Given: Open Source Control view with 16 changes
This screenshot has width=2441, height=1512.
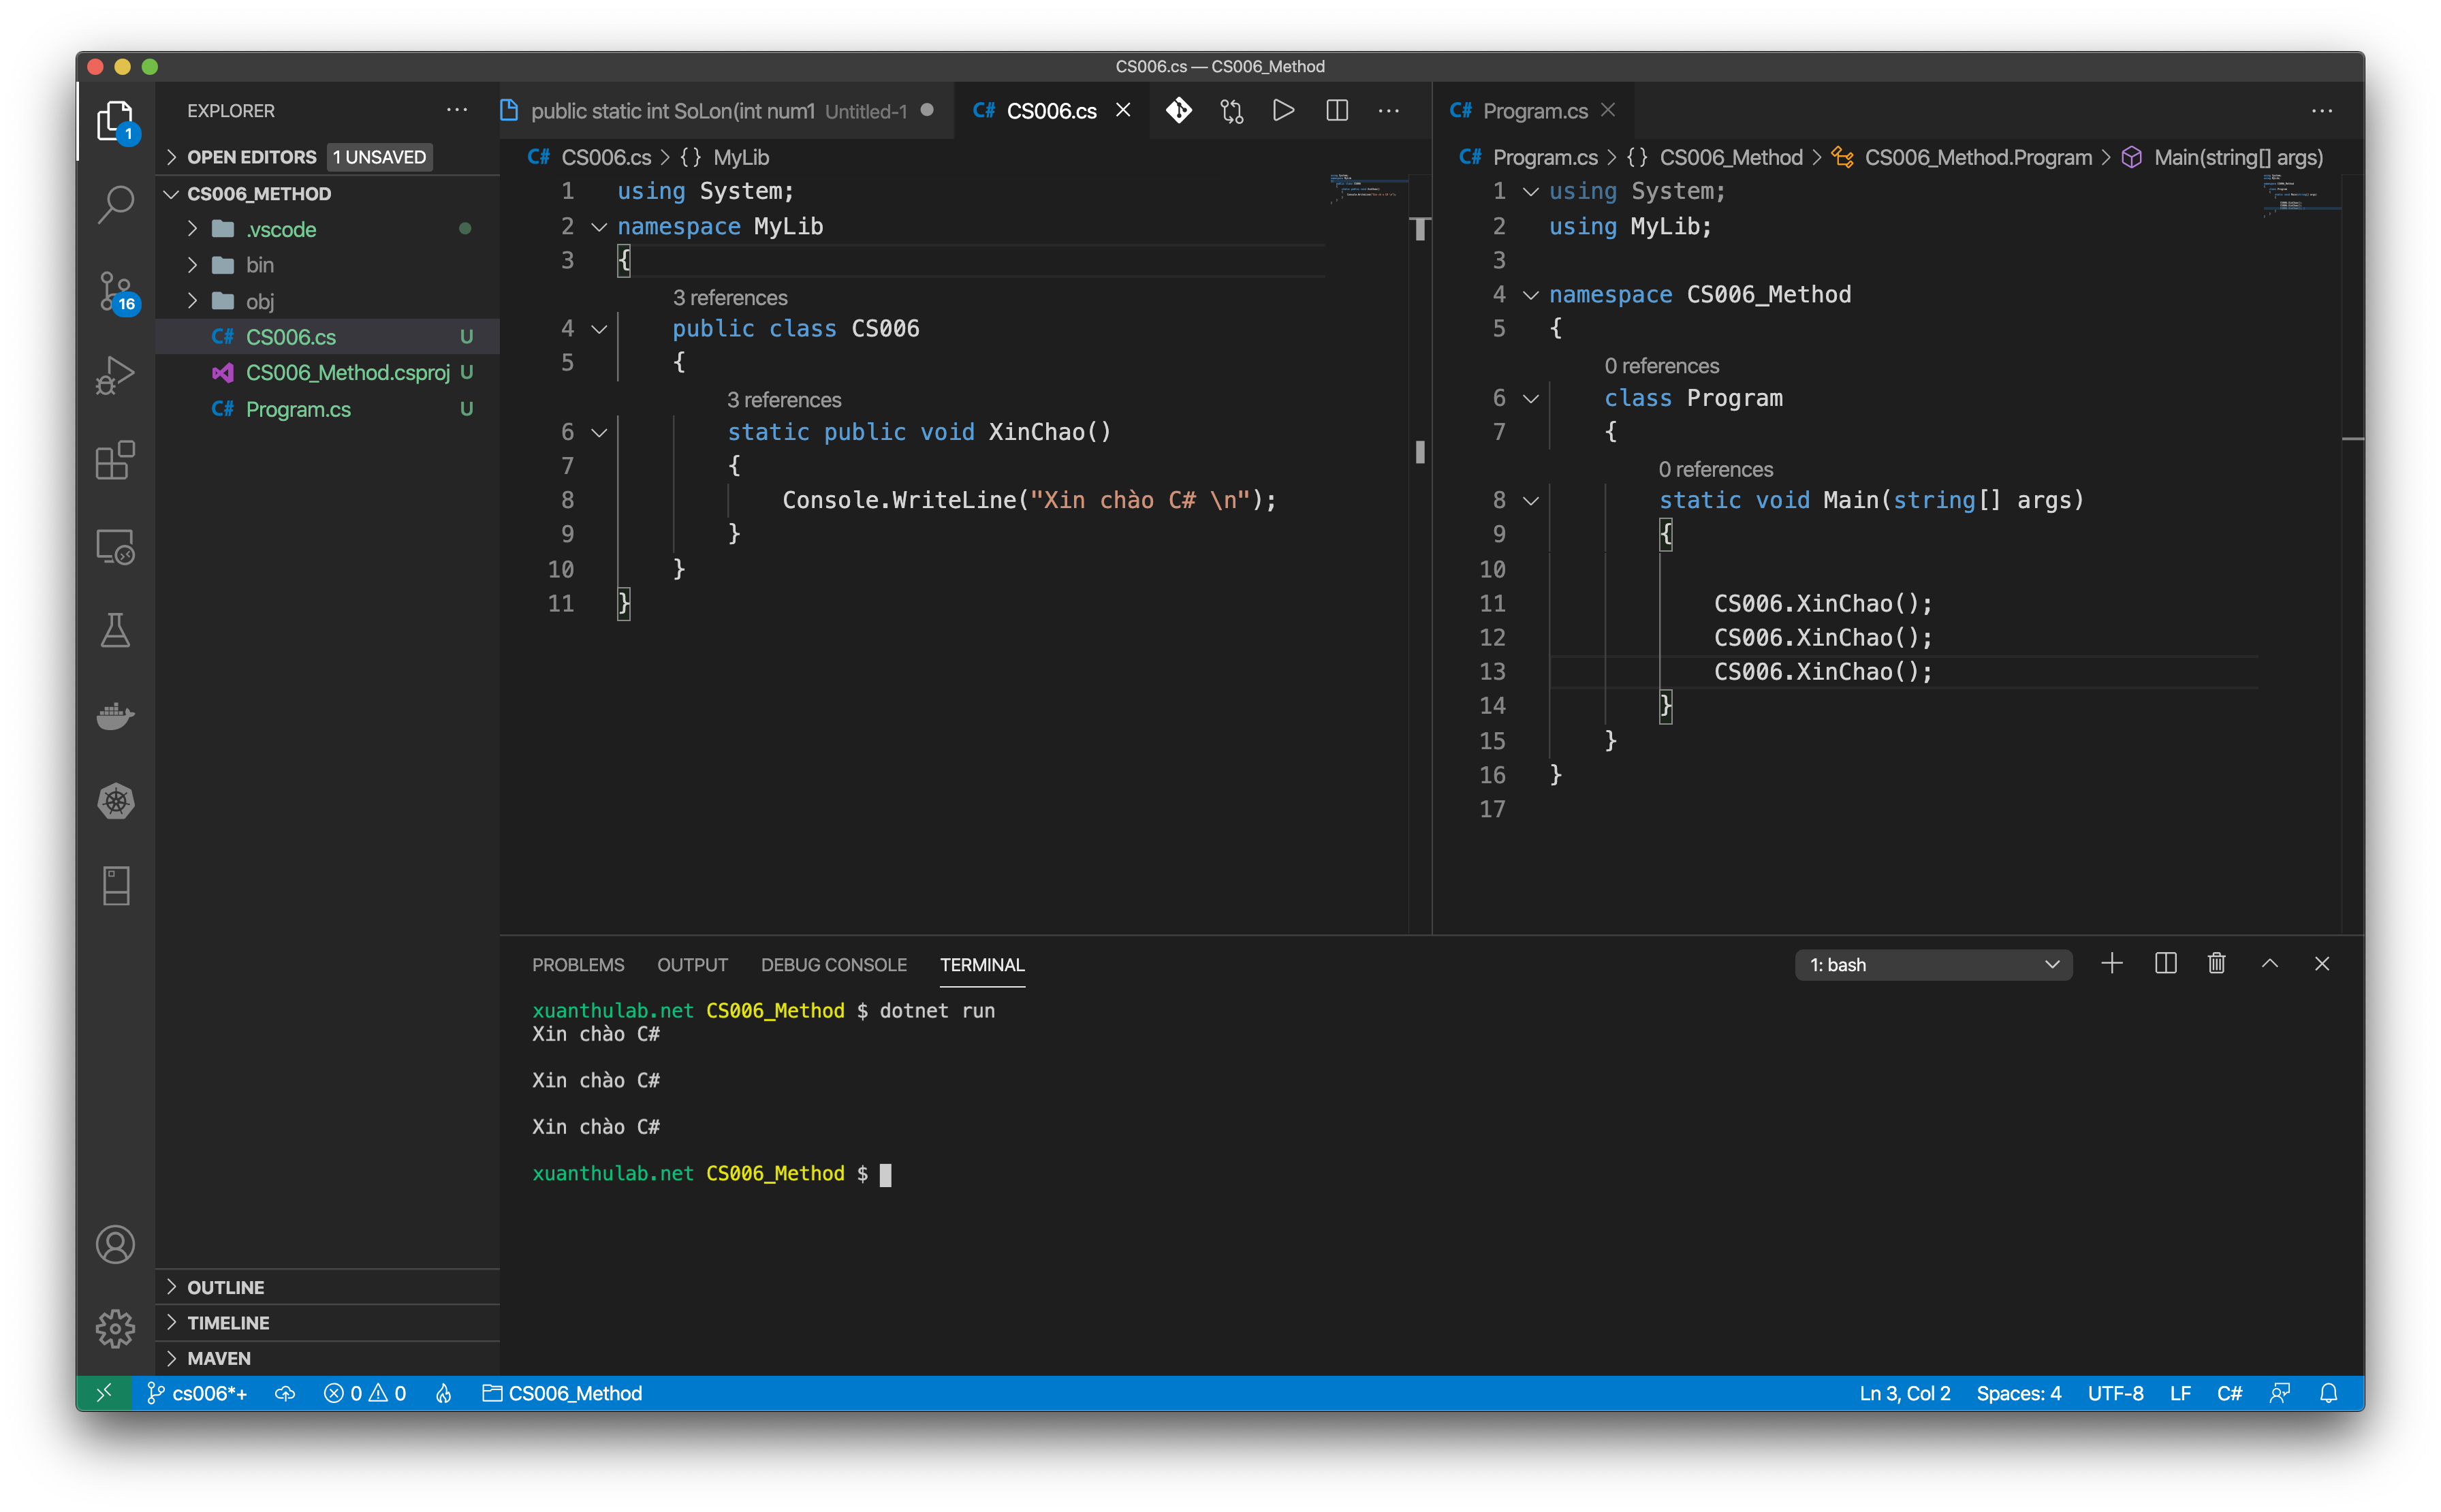Looking at the screenshot, I should [x=115, y=291].
